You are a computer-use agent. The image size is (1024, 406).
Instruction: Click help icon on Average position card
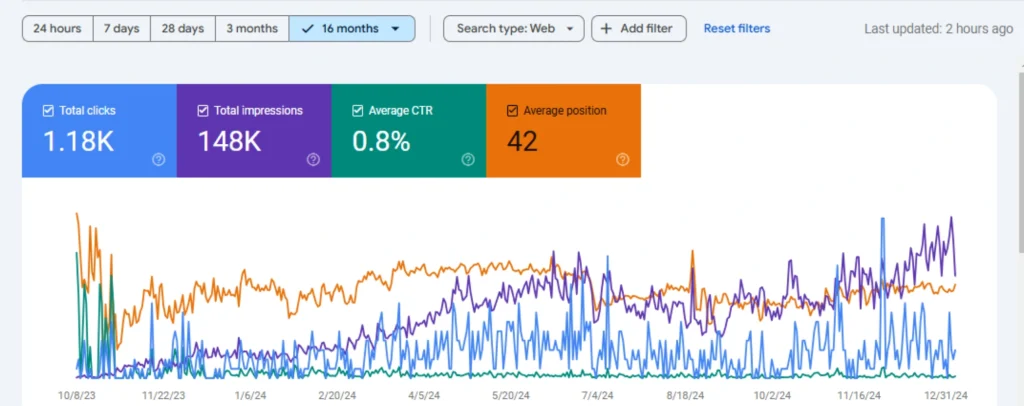tap(623, 159)
